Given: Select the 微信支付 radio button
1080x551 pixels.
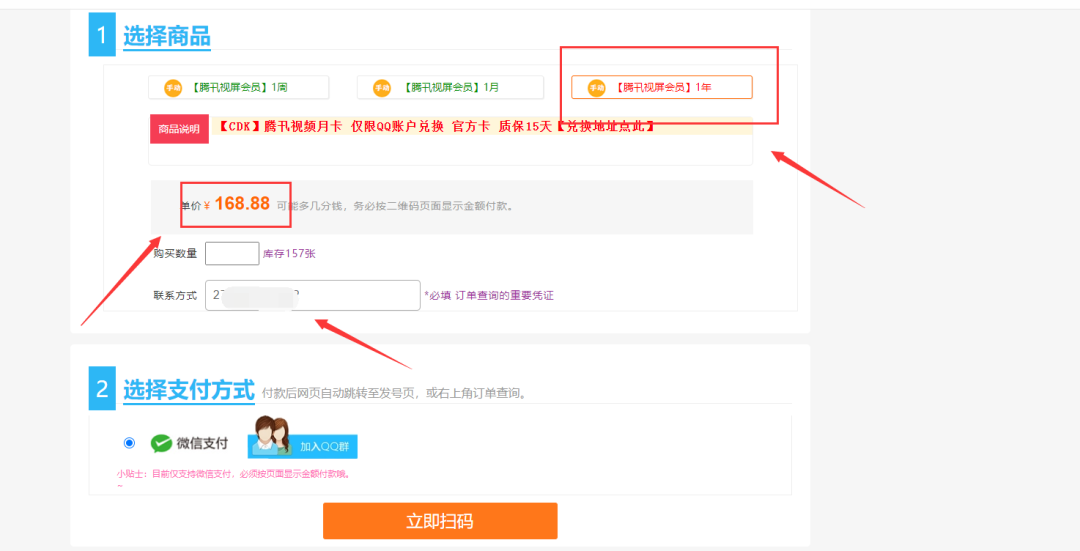Looking at the screenshot, I should click(129, 443).
